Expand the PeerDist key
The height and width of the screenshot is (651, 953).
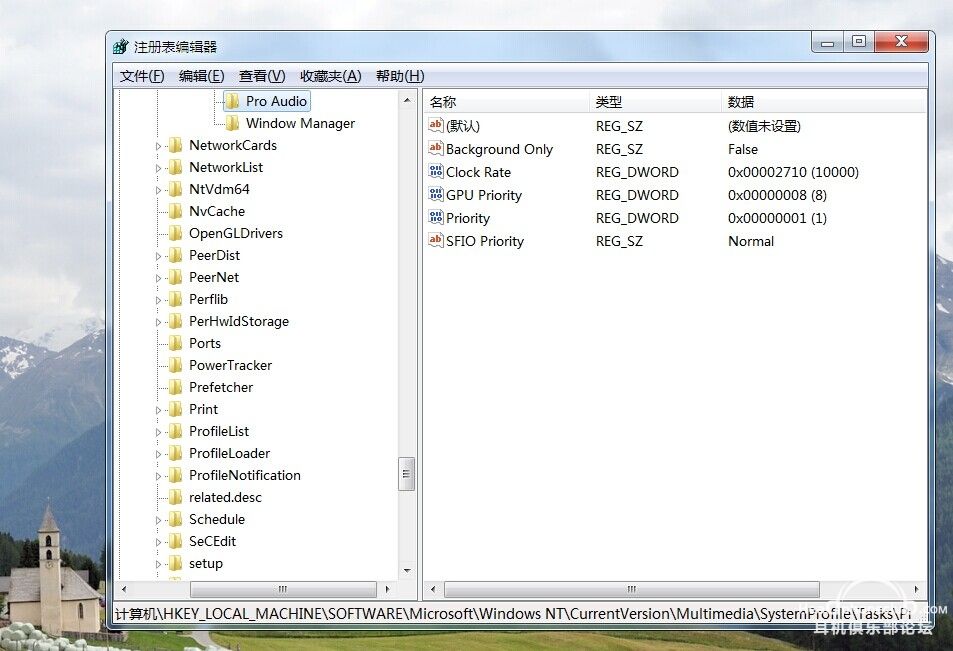(x=158, y=257)
